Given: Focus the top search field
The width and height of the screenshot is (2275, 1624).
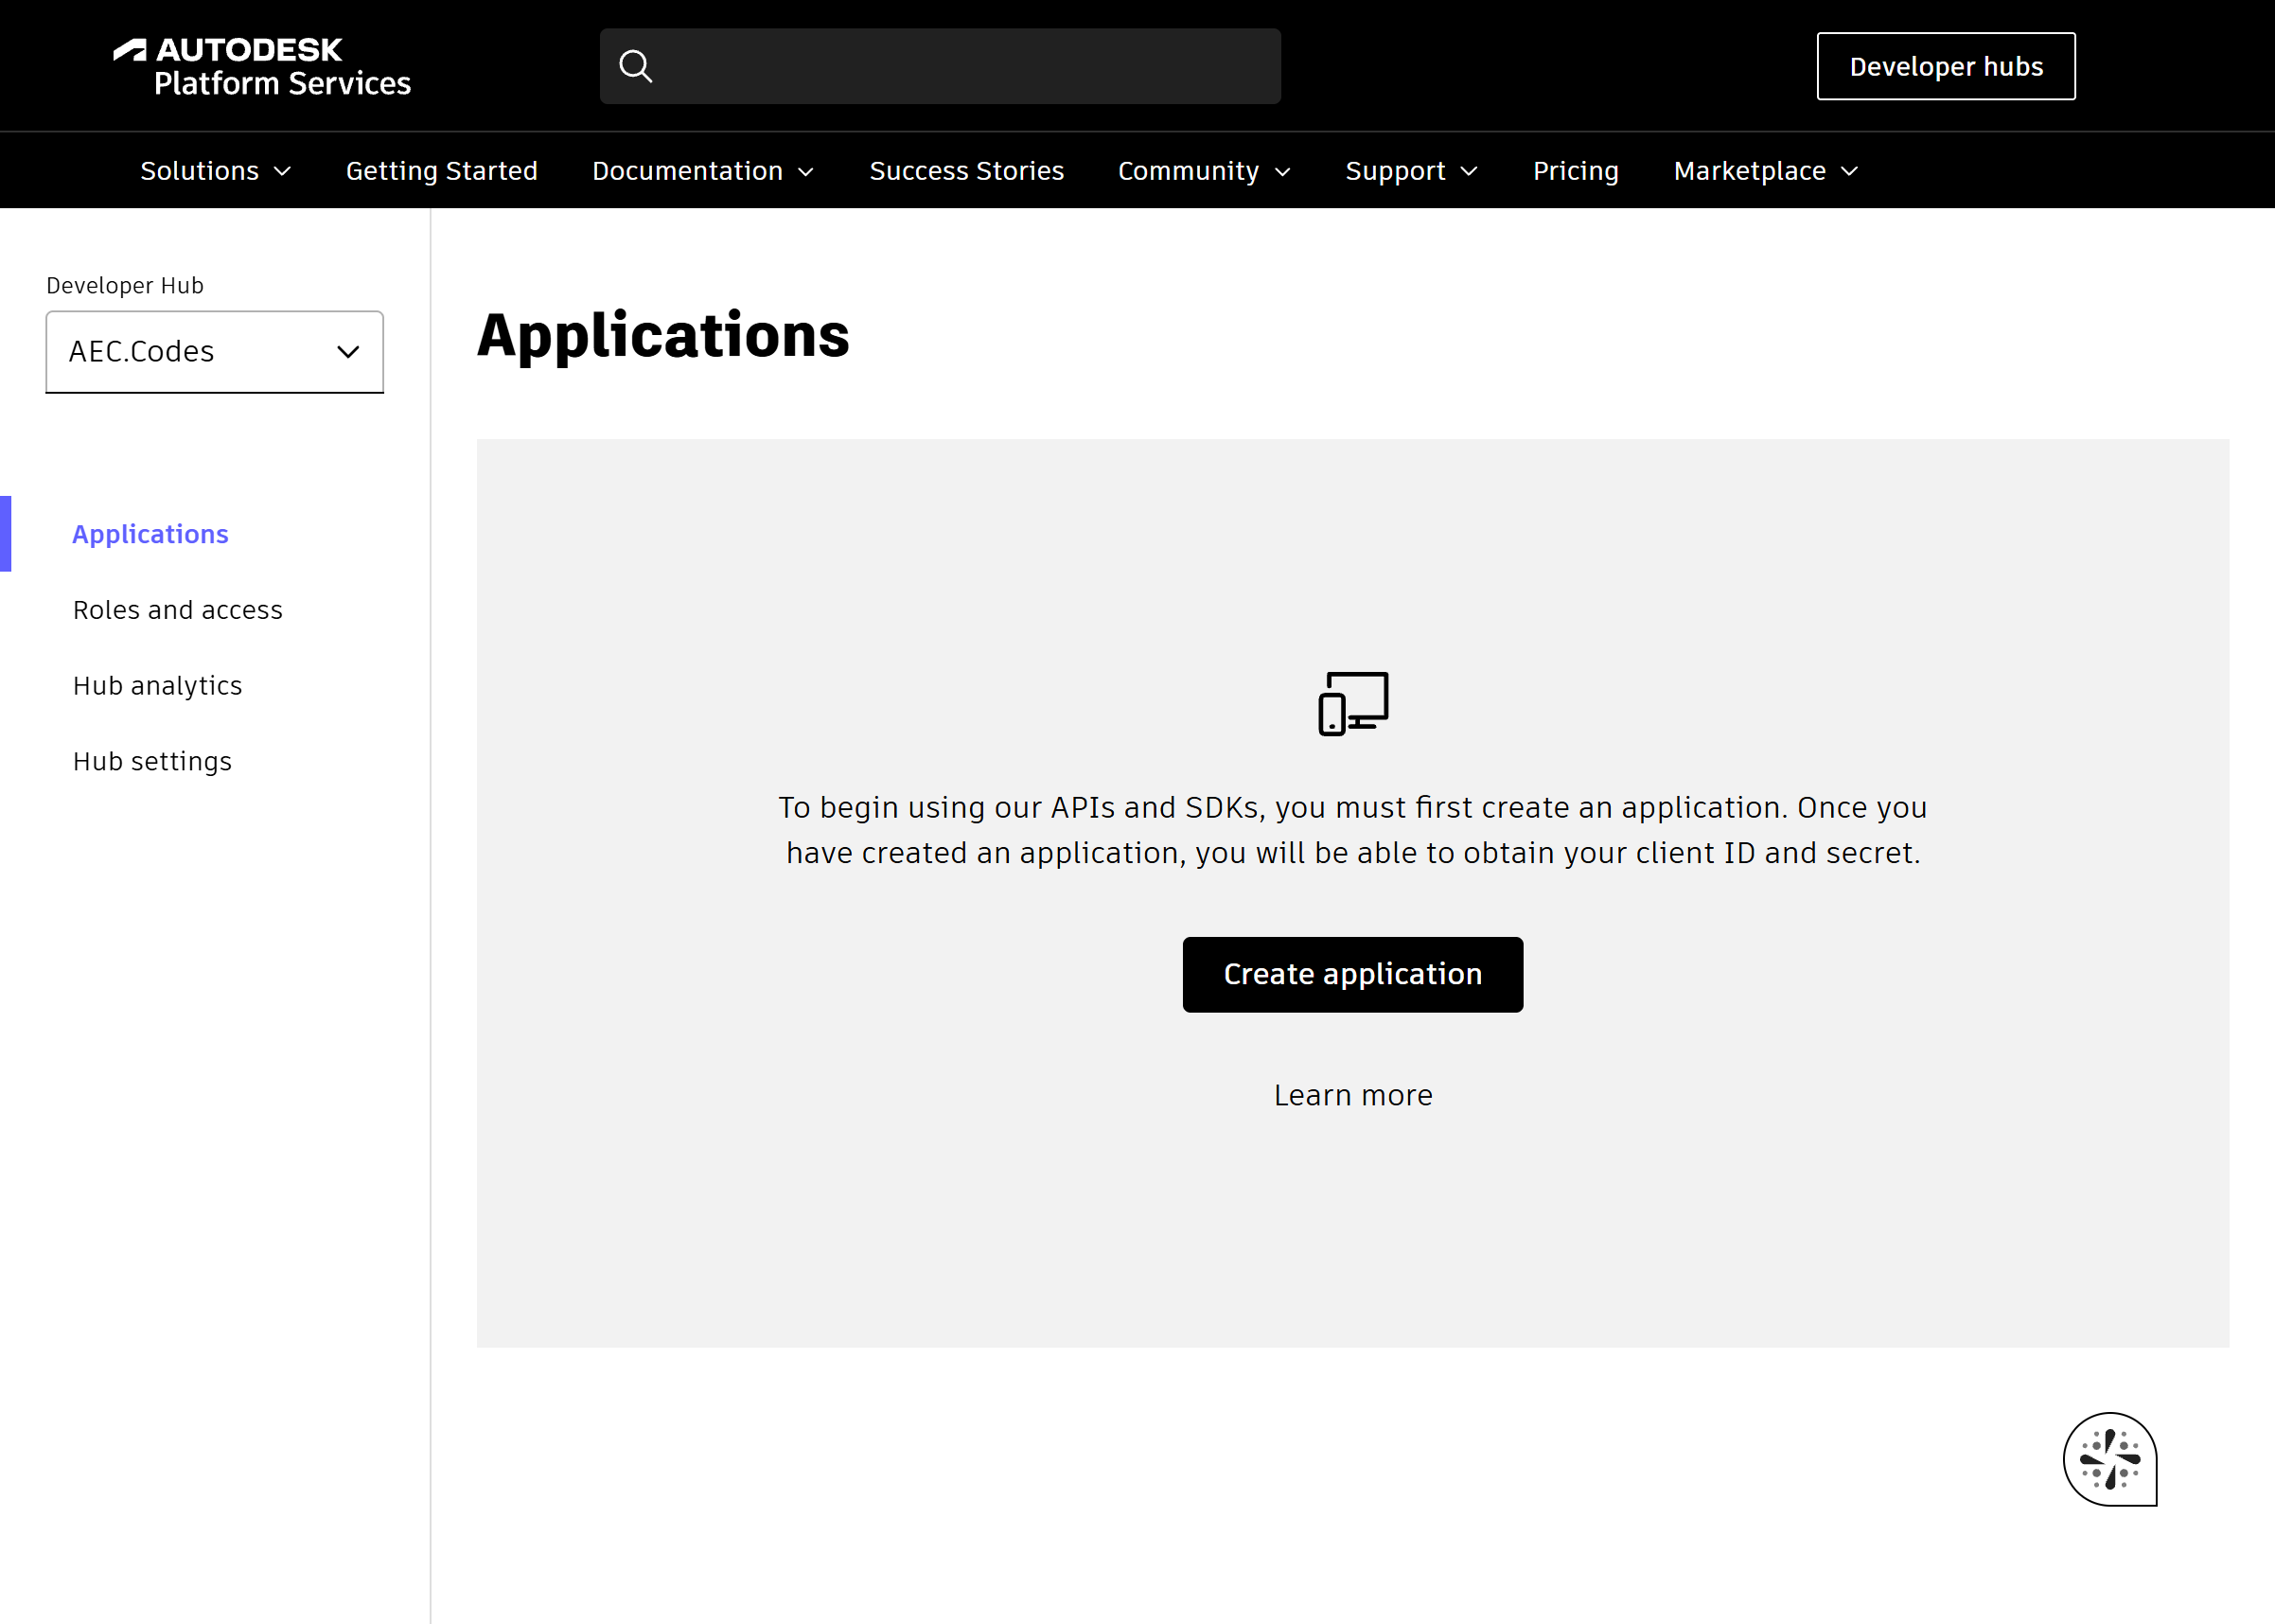Looking at the screenshot, I should click(940, 66).
